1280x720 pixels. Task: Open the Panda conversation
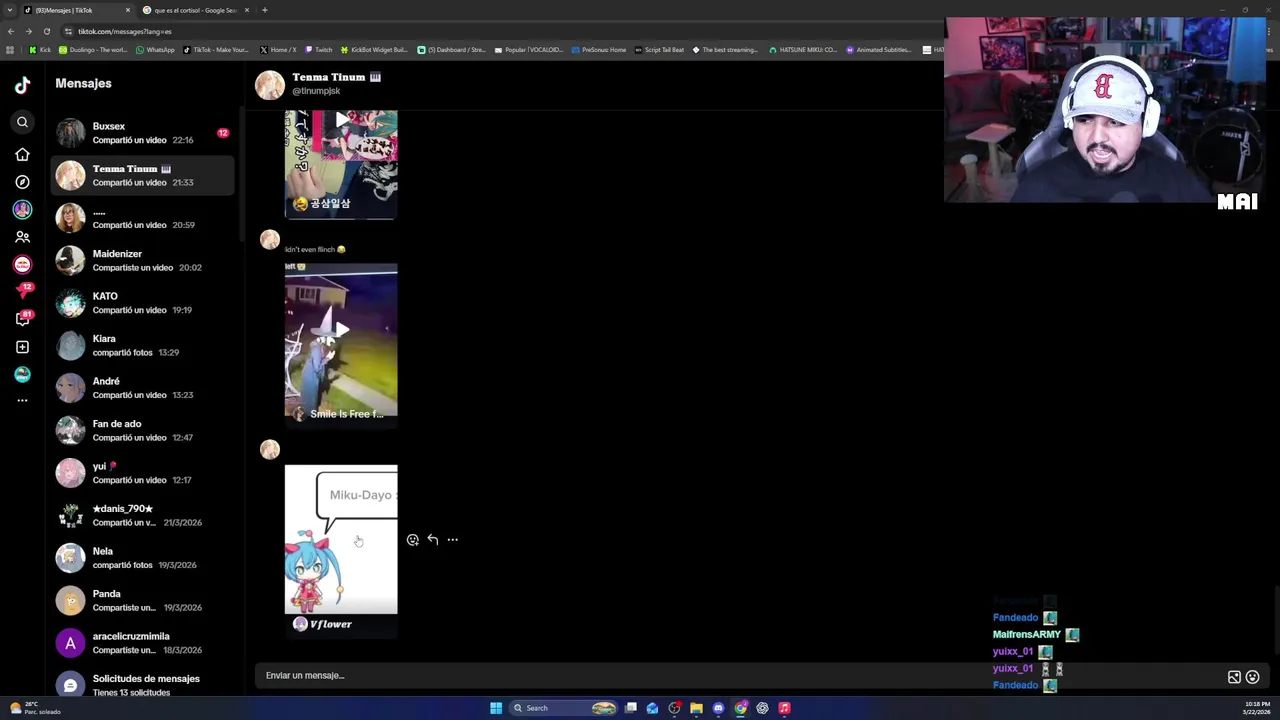(144, 600)
